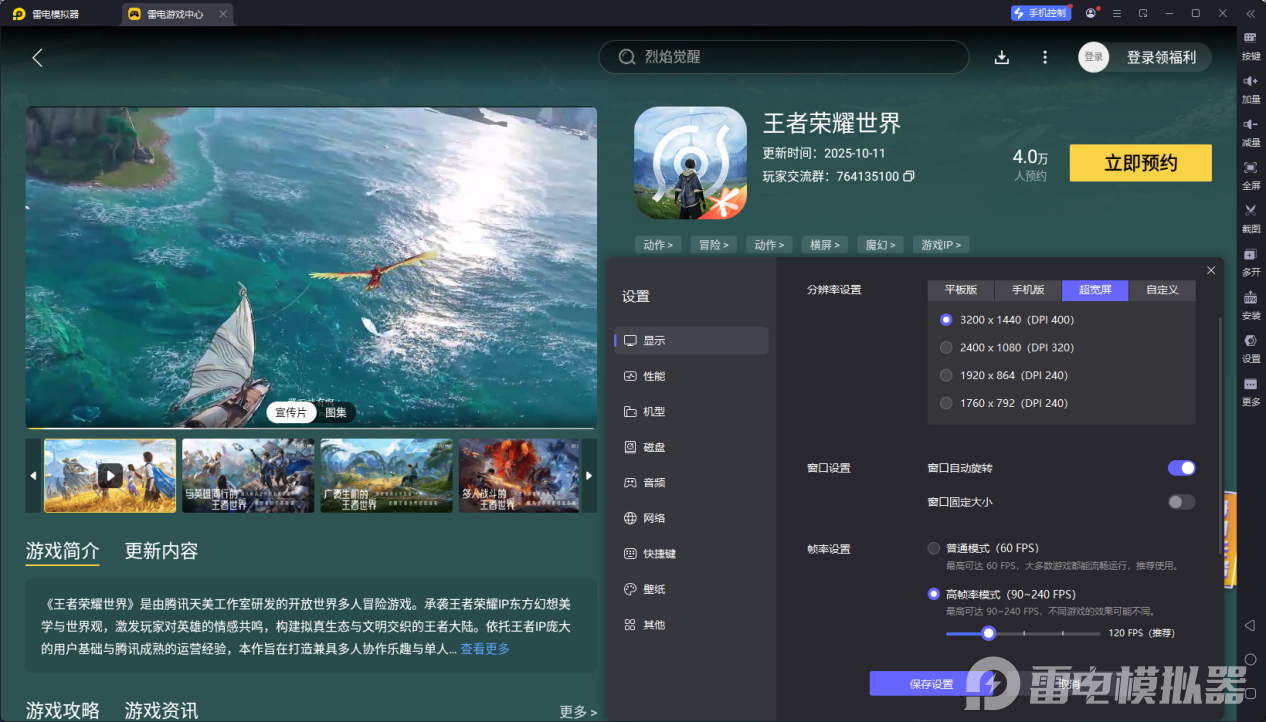
Task: Switch to the 手机版 resolution tab
Action: 1027,289
